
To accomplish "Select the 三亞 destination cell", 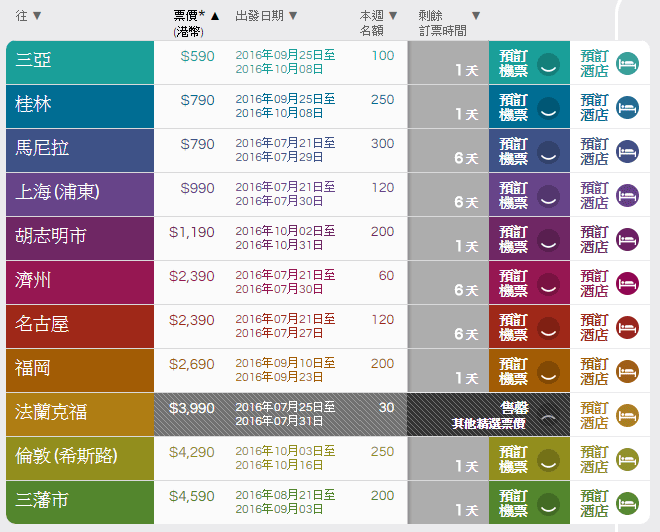I will (x=80, y=62).
